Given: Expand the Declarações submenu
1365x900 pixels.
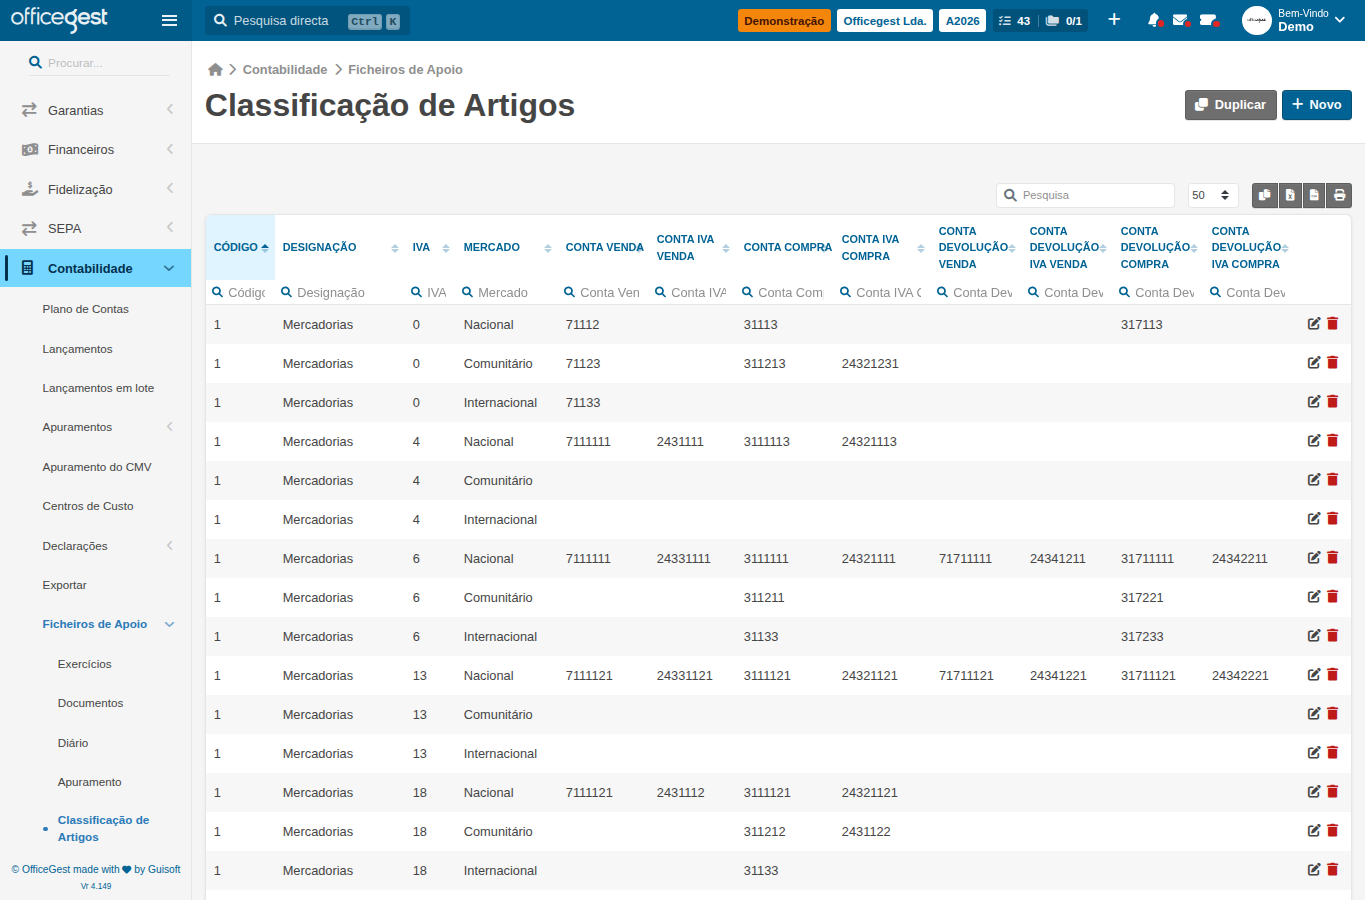Looking at the screenshot, I should tap(95, 546).
